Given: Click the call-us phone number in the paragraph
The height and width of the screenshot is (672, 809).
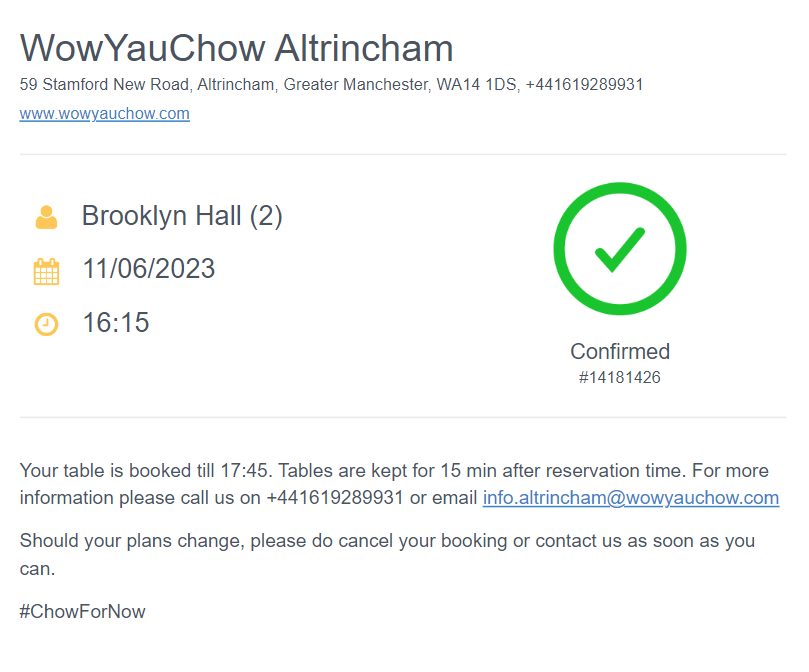Looking at the screenshot, I should 335,498.
